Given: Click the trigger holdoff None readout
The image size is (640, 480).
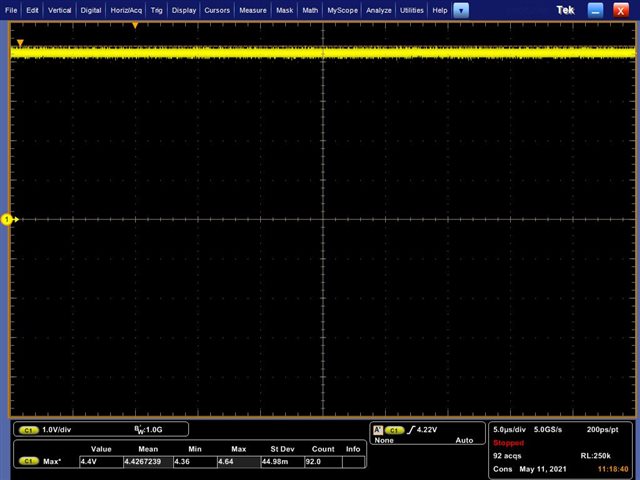Looking at the screenshot, I should (x=384, y=440).
